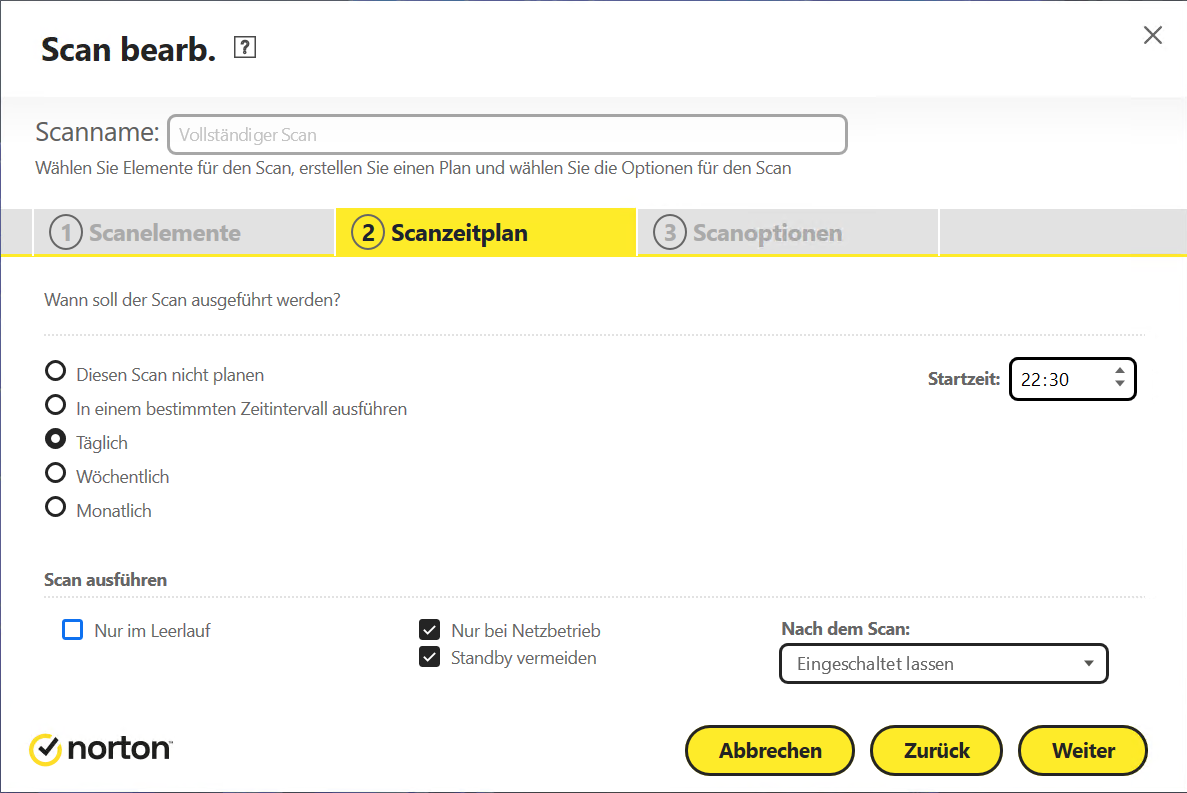
Task: Choose 'In einem bestimmten Zeitintervall ausführen'
Action: click(55, 405)
